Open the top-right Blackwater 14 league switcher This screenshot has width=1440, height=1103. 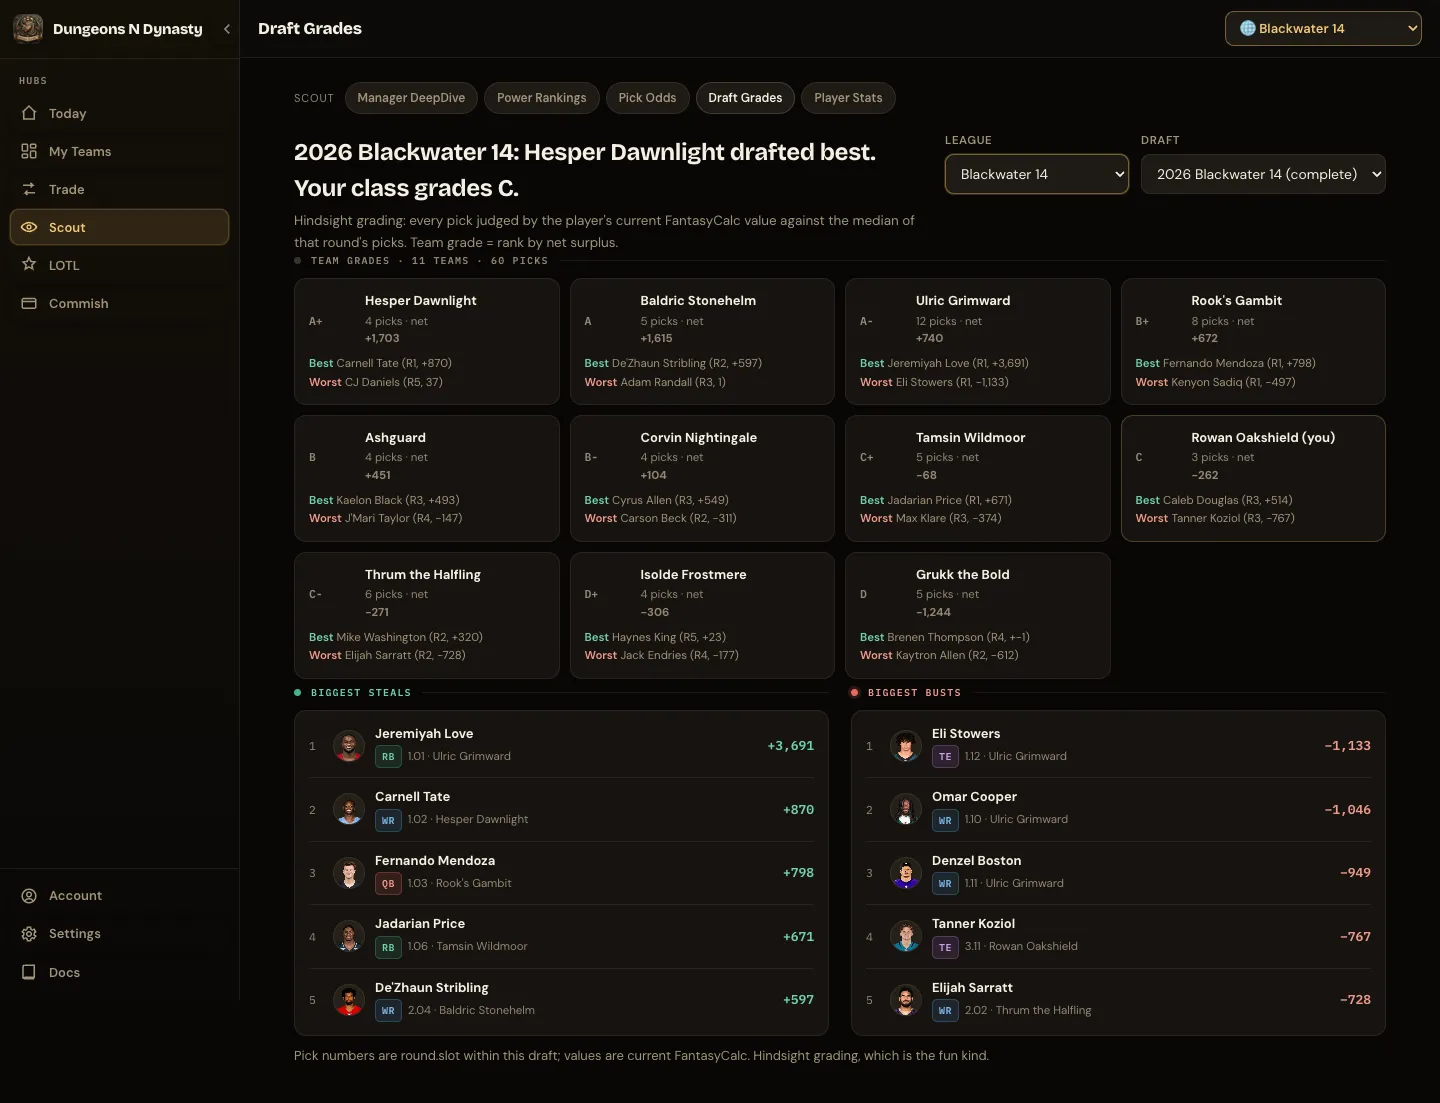[x=1323, y=28]
